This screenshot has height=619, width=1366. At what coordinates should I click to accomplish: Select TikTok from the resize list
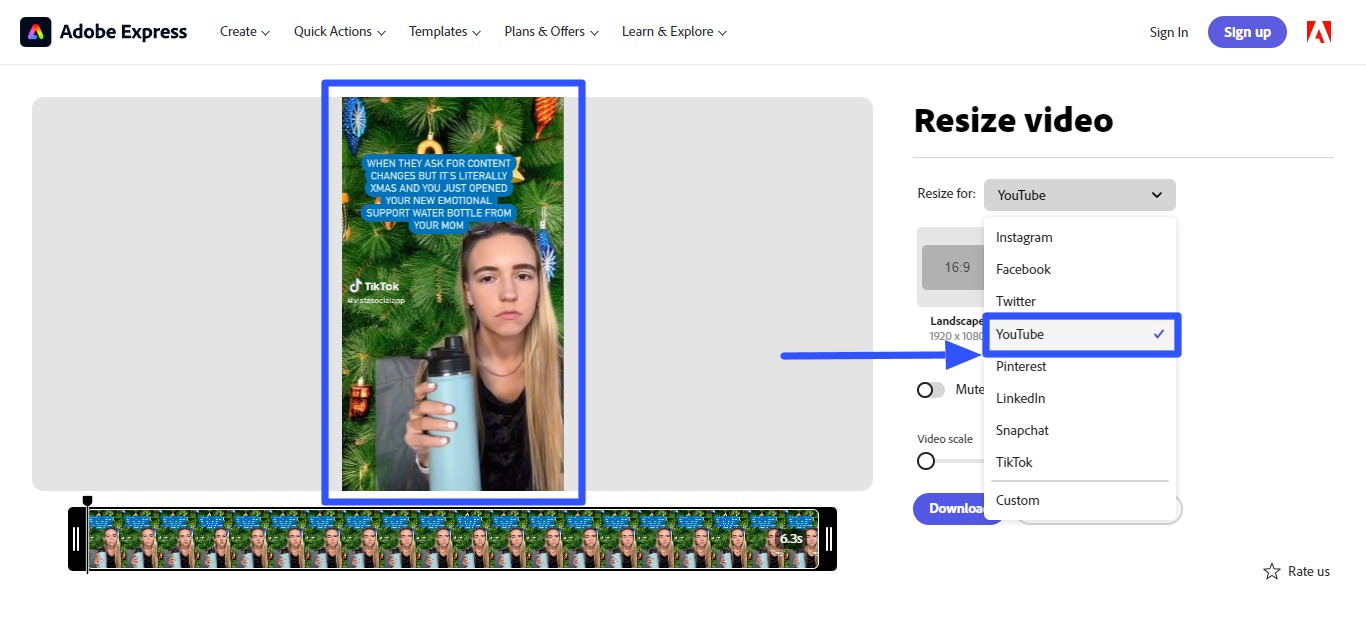1013,462
